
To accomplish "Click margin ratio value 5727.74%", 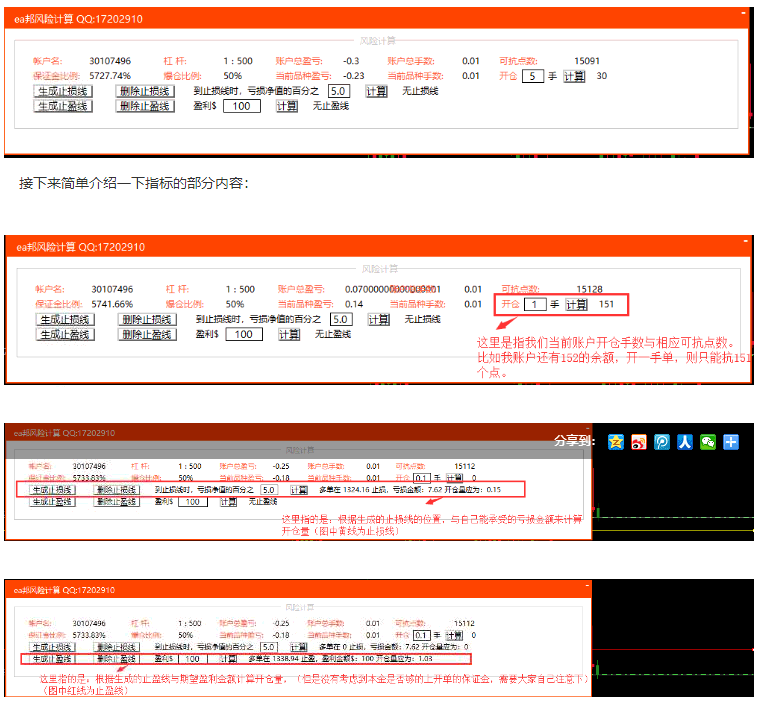I will click(x=110, y=76).
